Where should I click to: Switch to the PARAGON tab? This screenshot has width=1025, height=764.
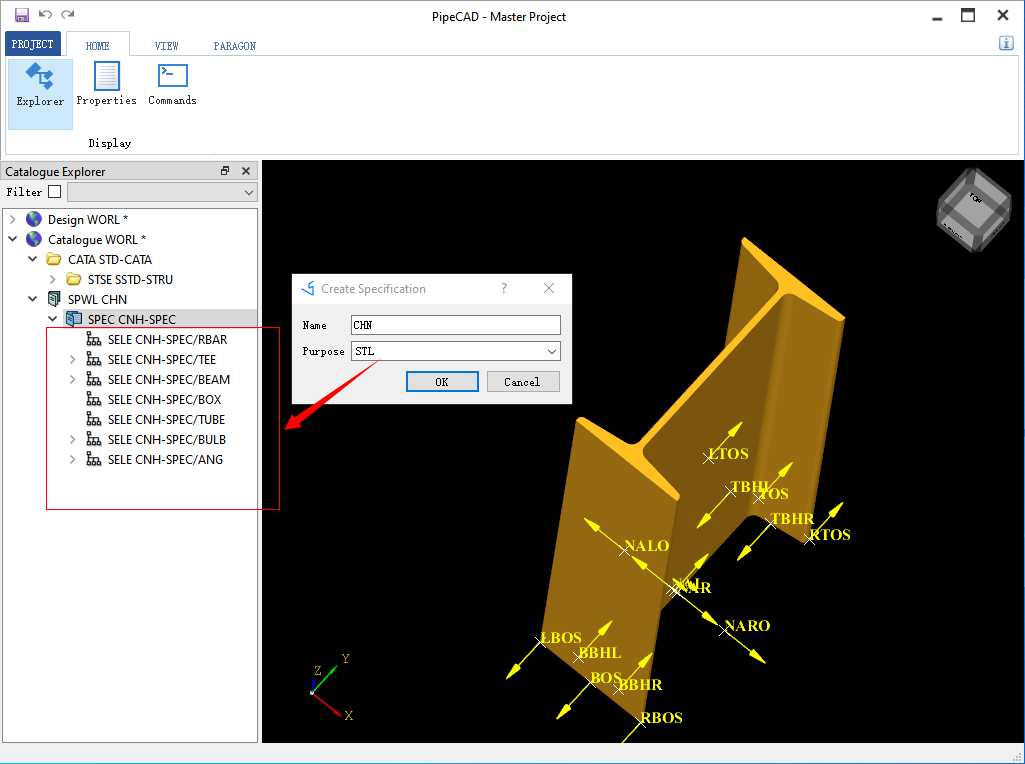[235, 46]
